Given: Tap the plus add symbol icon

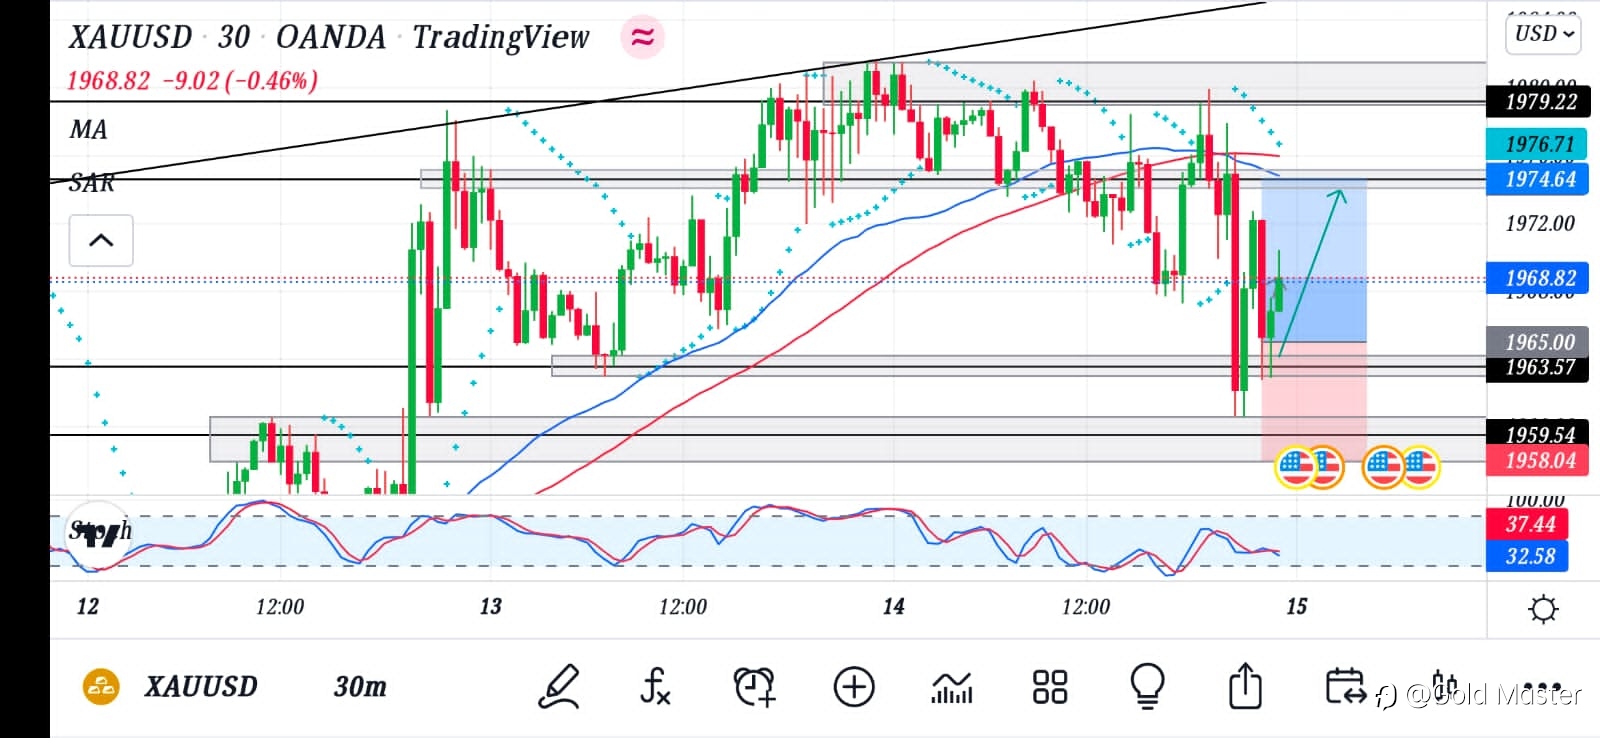Looking at the screenshot, I should tap(853, 687).
